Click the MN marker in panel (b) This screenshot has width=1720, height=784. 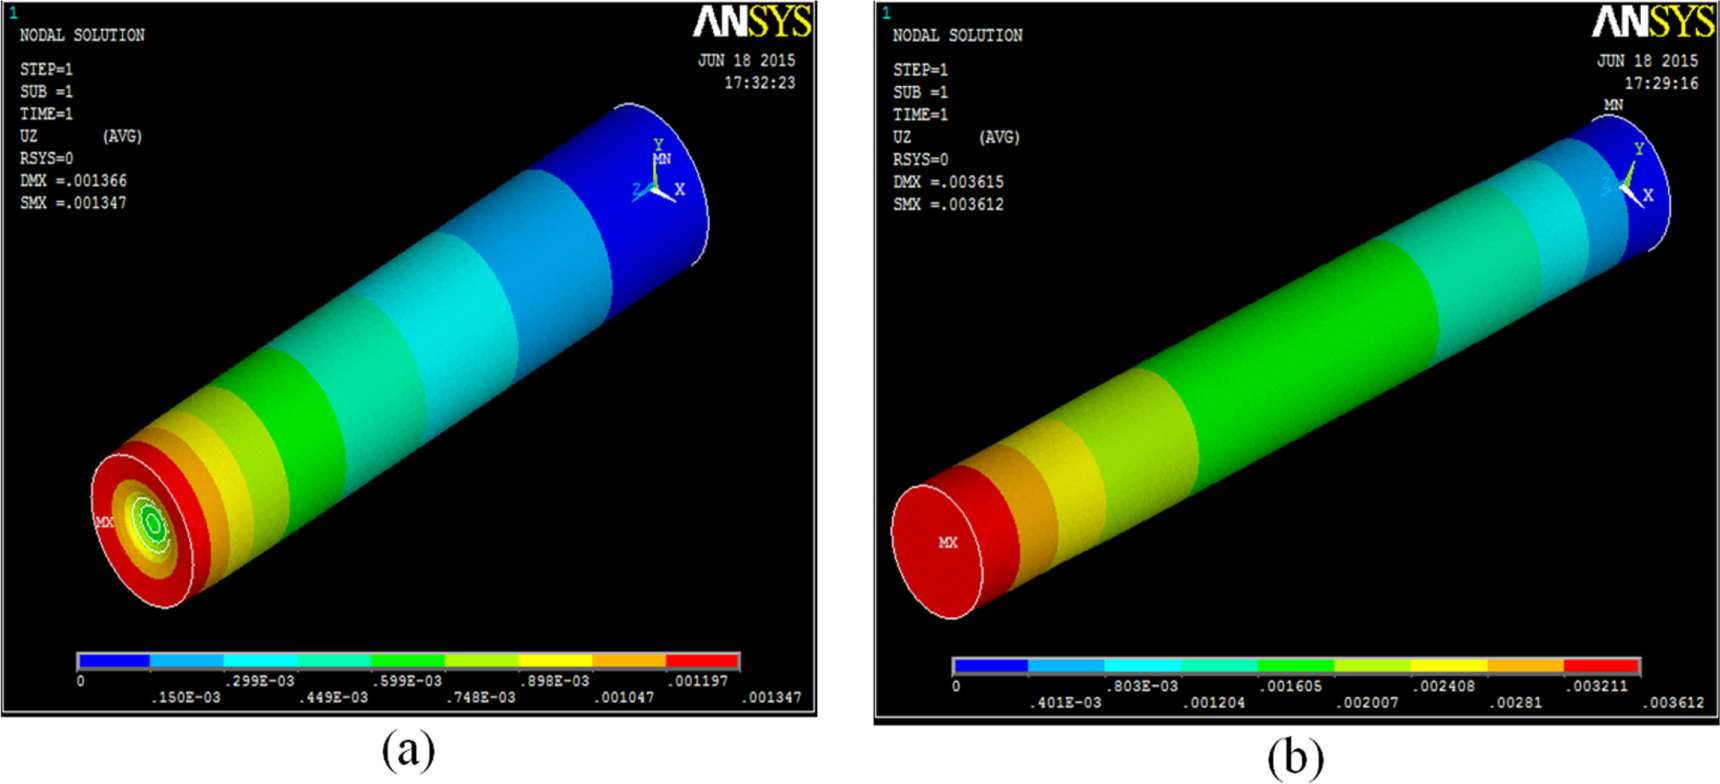tap(1613, 105)
